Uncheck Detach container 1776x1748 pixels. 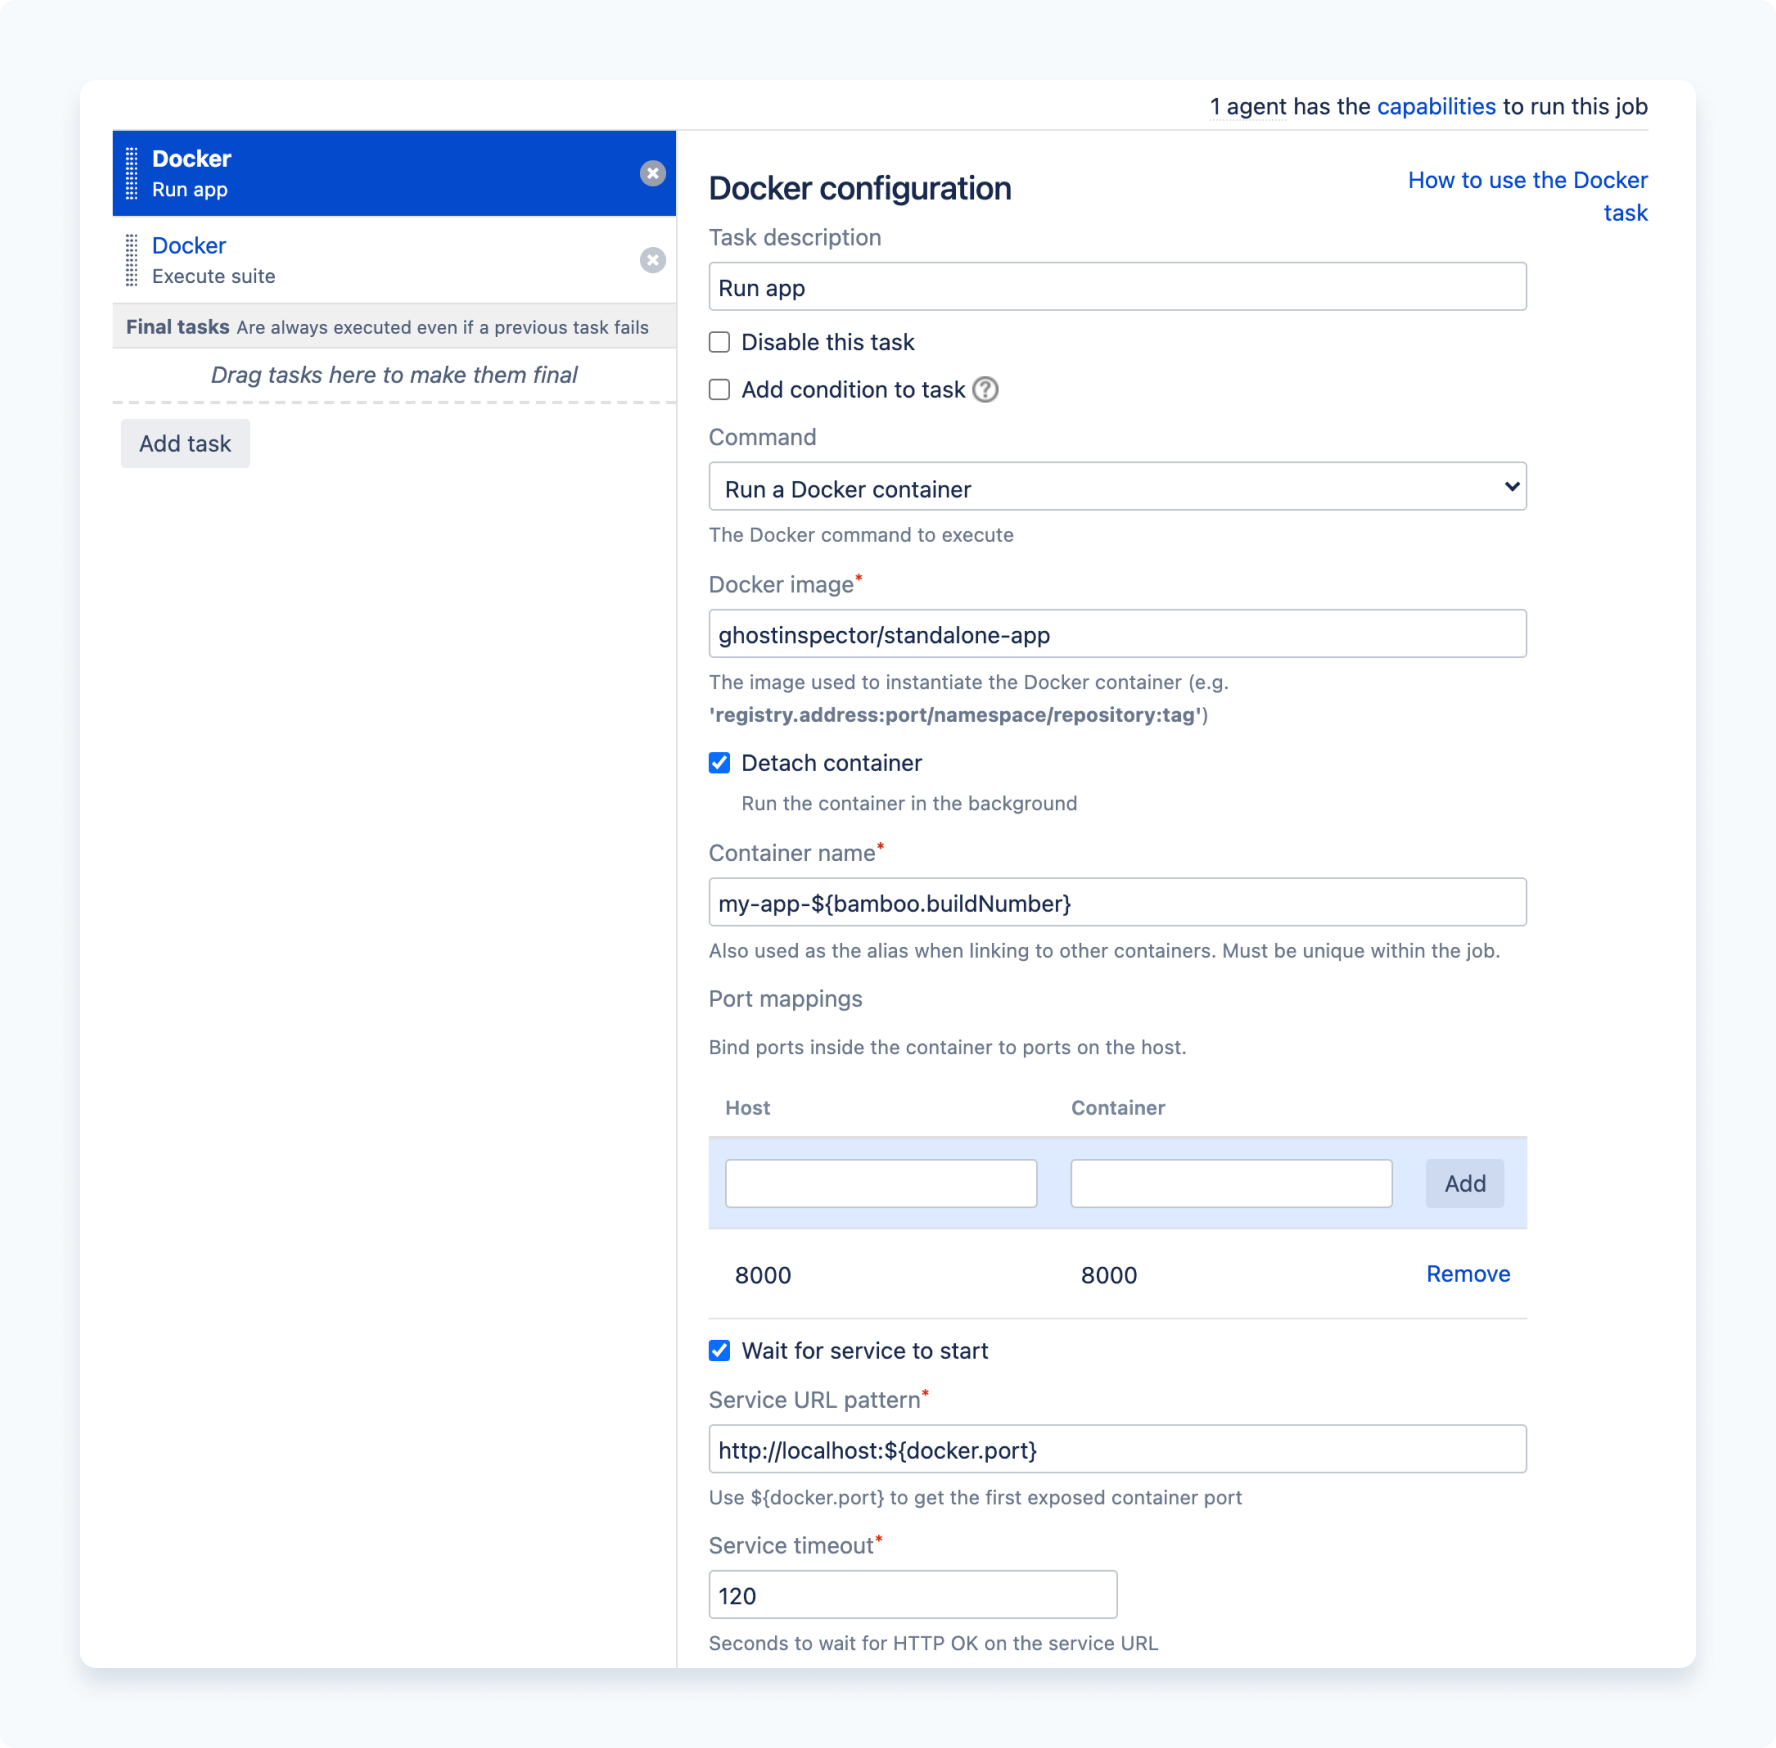pos(719,763)
